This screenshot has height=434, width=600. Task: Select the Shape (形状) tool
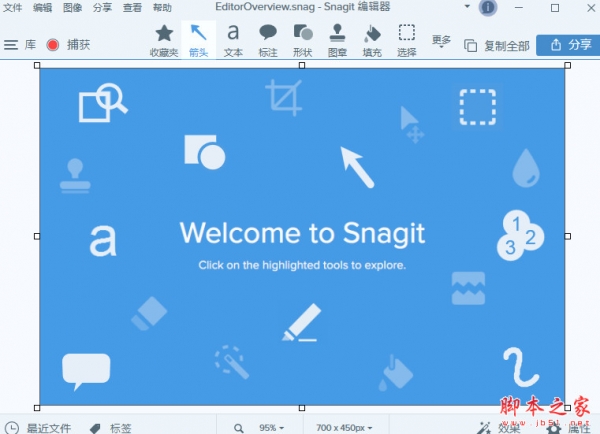pyautogui.click(x=303, y=40)
